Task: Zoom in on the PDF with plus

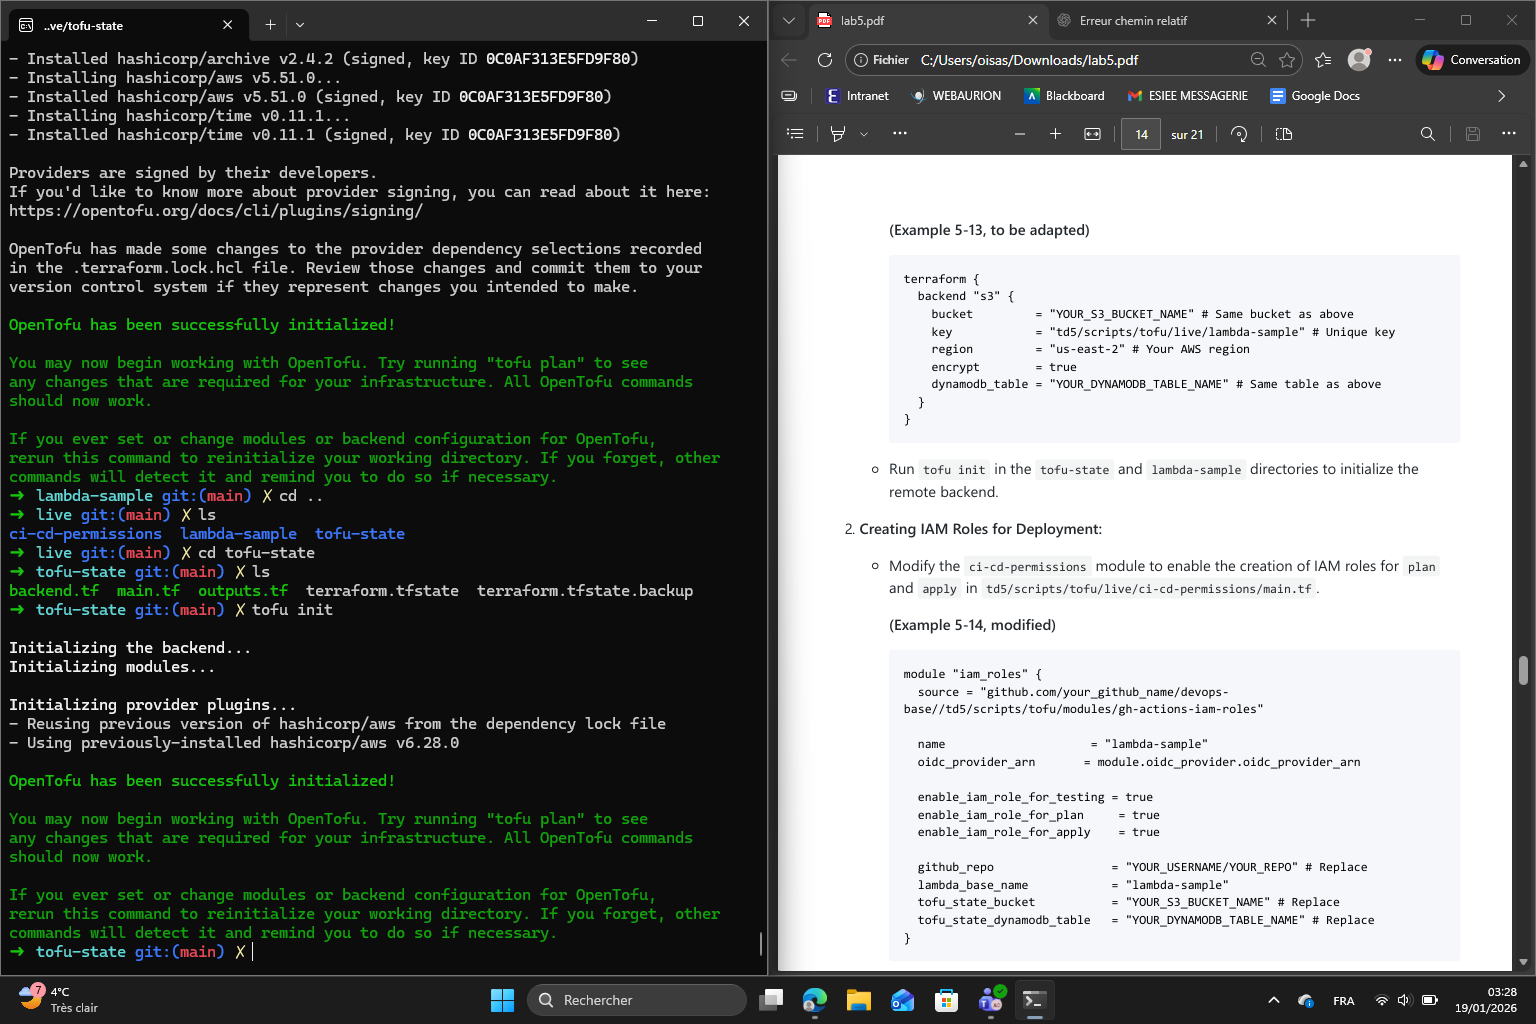Action: [1055, 134]
